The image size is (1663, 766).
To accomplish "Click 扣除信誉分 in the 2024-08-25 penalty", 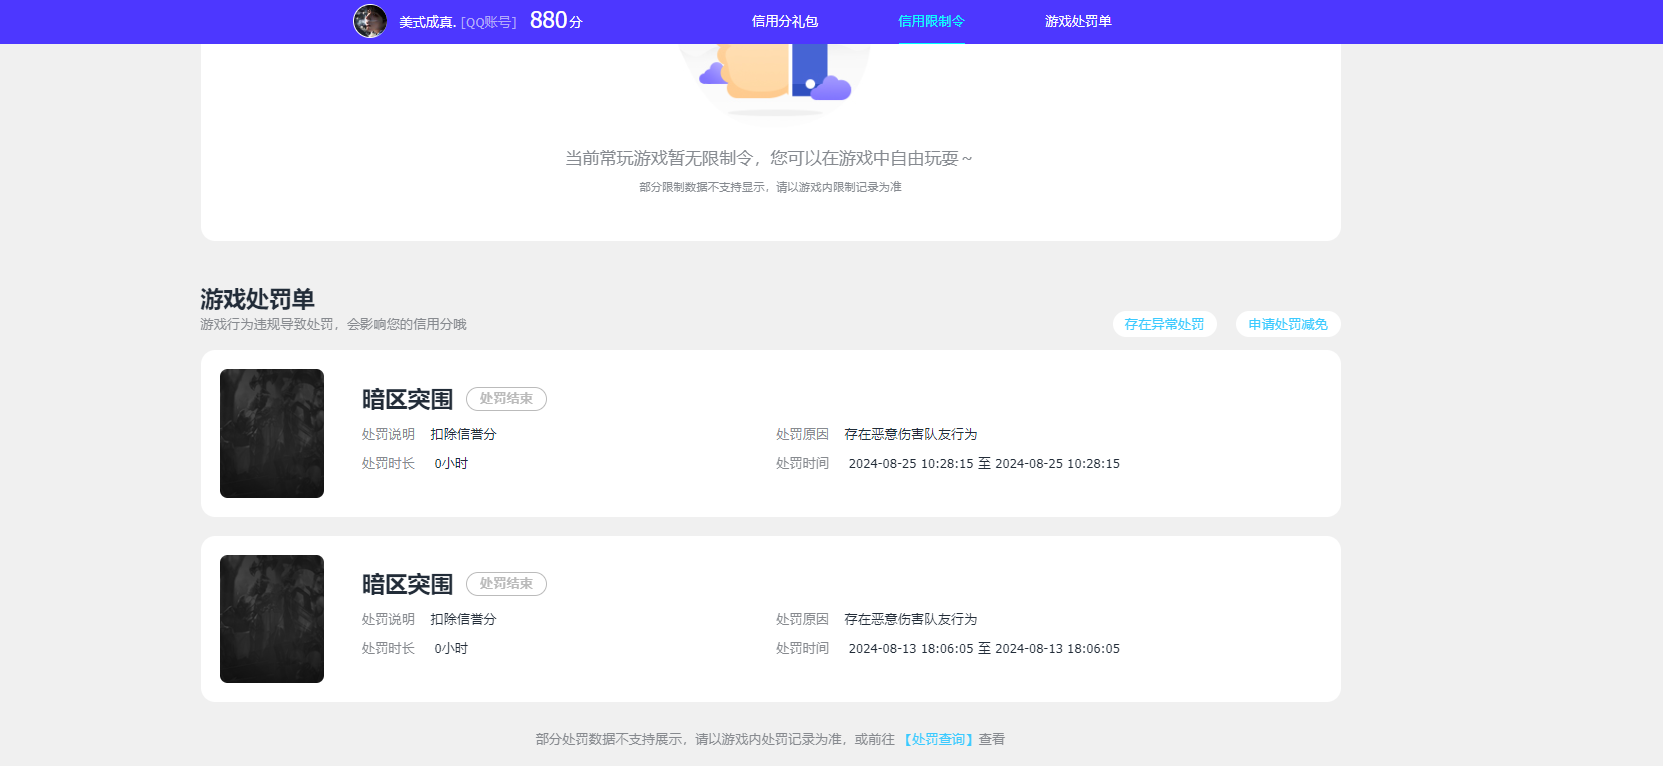I will pyautogui.click(x=463, y=434).
